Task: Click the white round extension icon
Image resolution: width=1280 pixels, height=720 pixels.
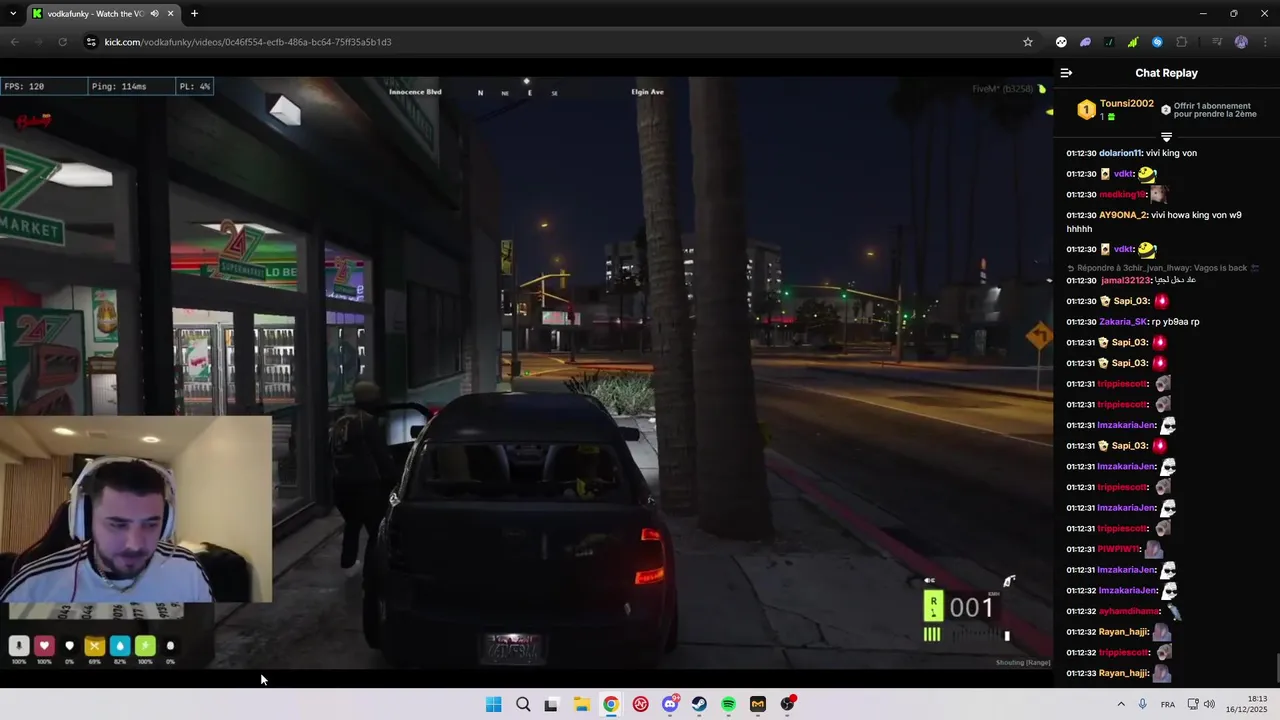Action: (x=1061, y=42)
